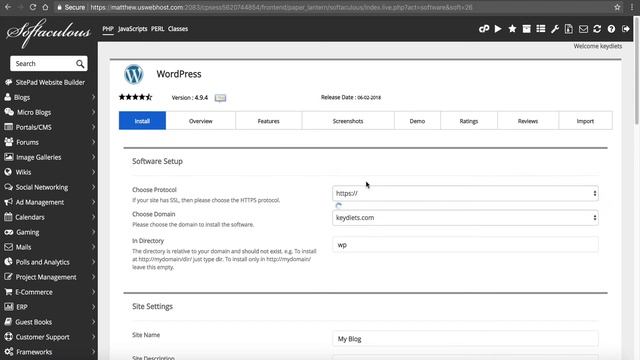Open the Ratings tab

(x=469, y=121)
